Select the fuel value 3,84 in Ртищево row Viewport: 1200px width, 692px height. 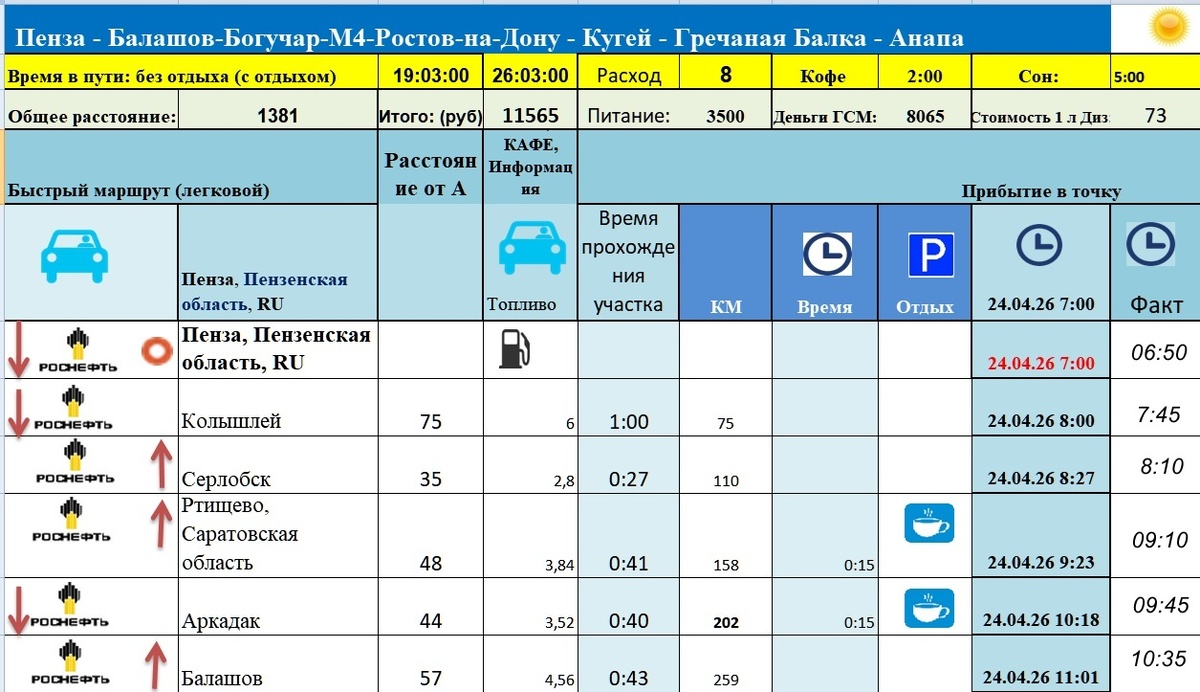point(531,535)
